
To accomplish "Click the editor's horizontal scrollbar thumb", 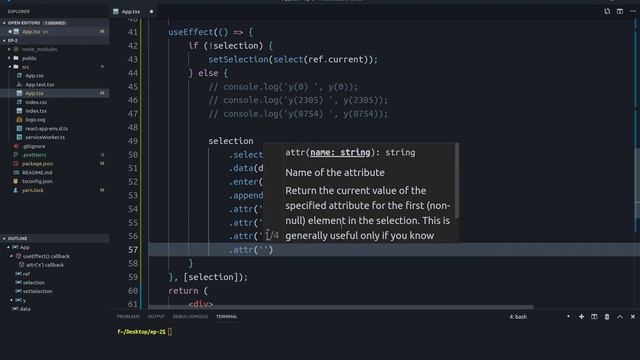I will pyautogui.click(x=341, y=307).
